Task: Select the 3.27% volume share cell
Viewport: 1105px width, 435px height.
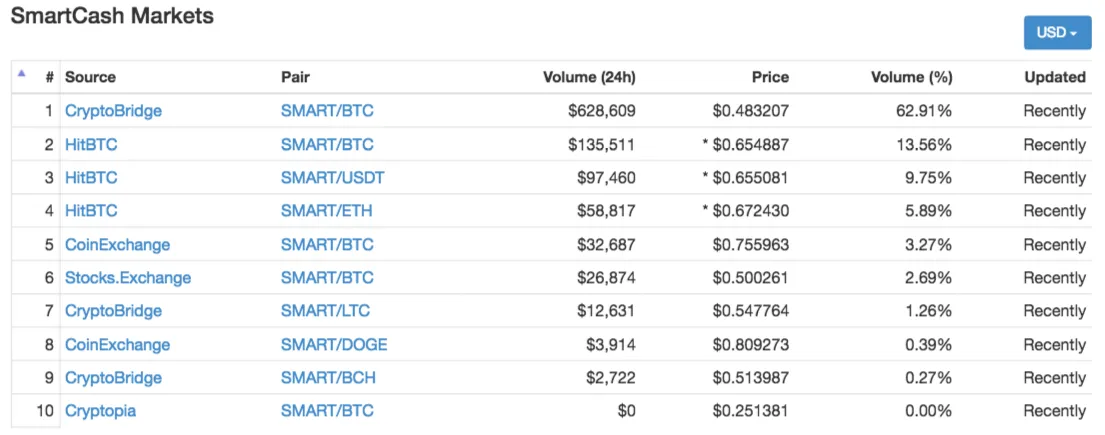Action: [928, 245]
